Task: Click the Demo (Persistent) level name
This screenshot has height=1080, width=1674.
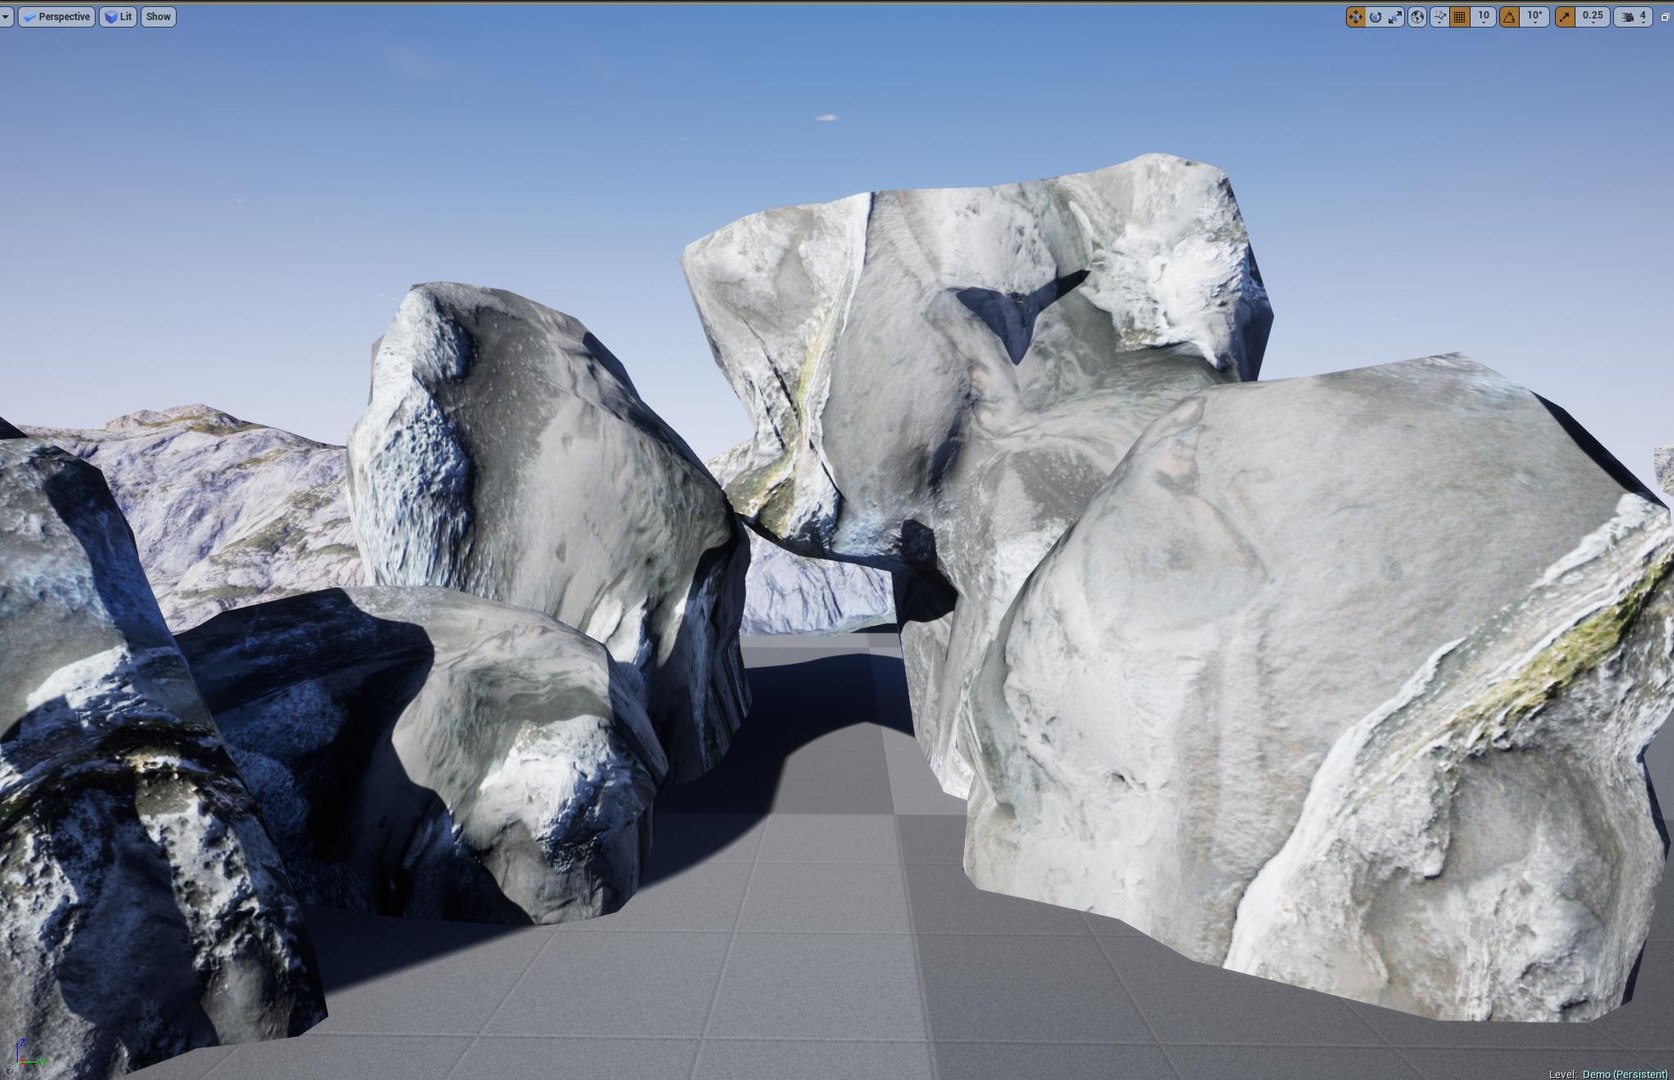Action: click(1625, 1073)
